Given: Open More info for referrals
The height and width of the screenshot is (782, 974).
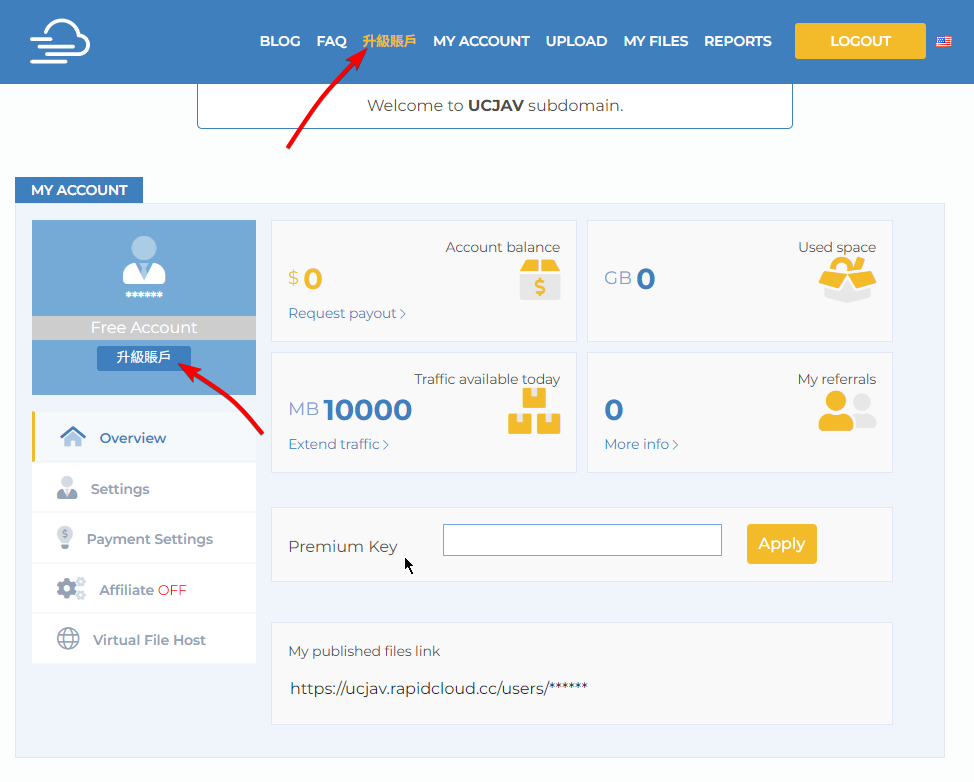Looking at the screenshot, I should click(640, 444).
